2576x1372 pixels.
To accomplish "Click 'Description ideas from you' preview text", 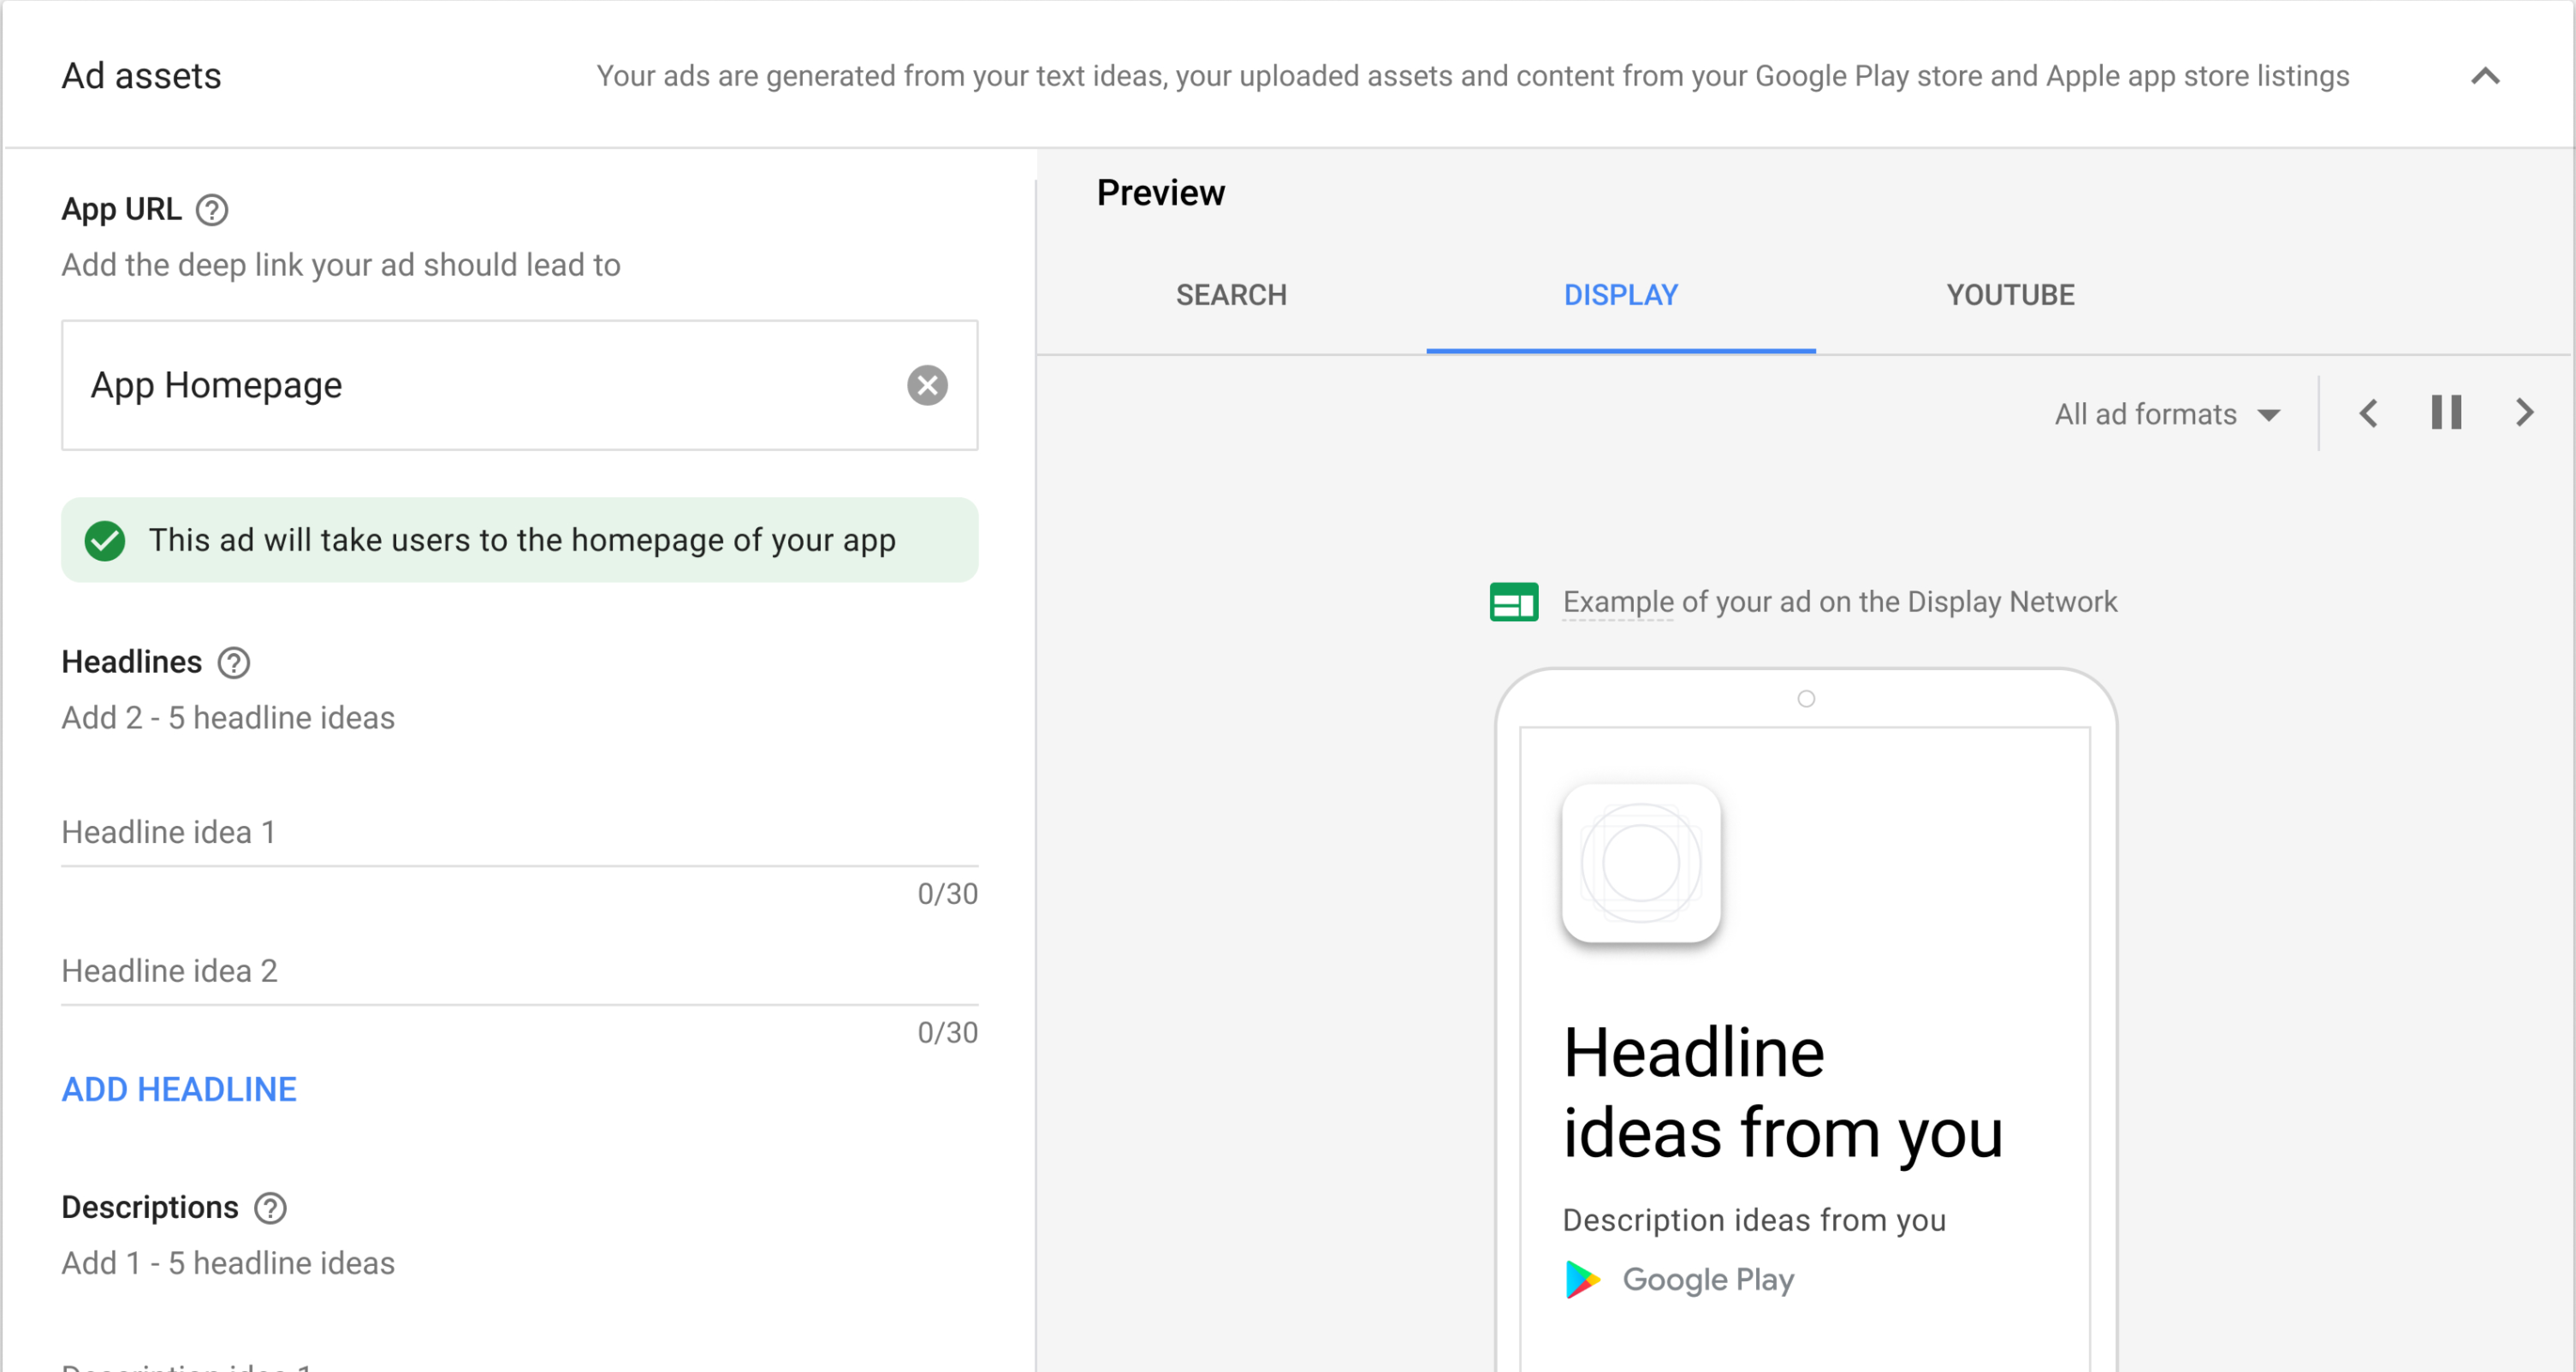I will pos(1754,1220).
